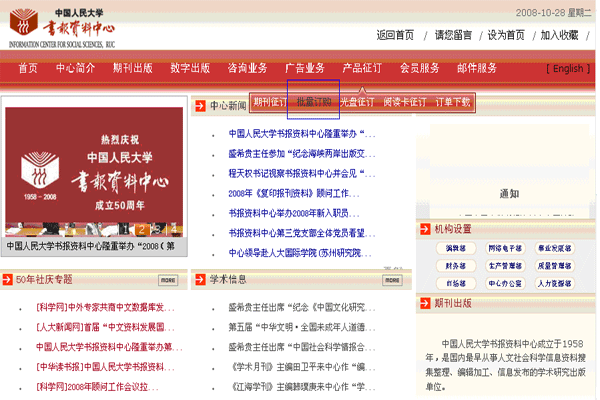Image resolution: width=600 pixels, height=400 pixels.
Task: Click the 返回首页 top link
Action: tap(395, 35)
